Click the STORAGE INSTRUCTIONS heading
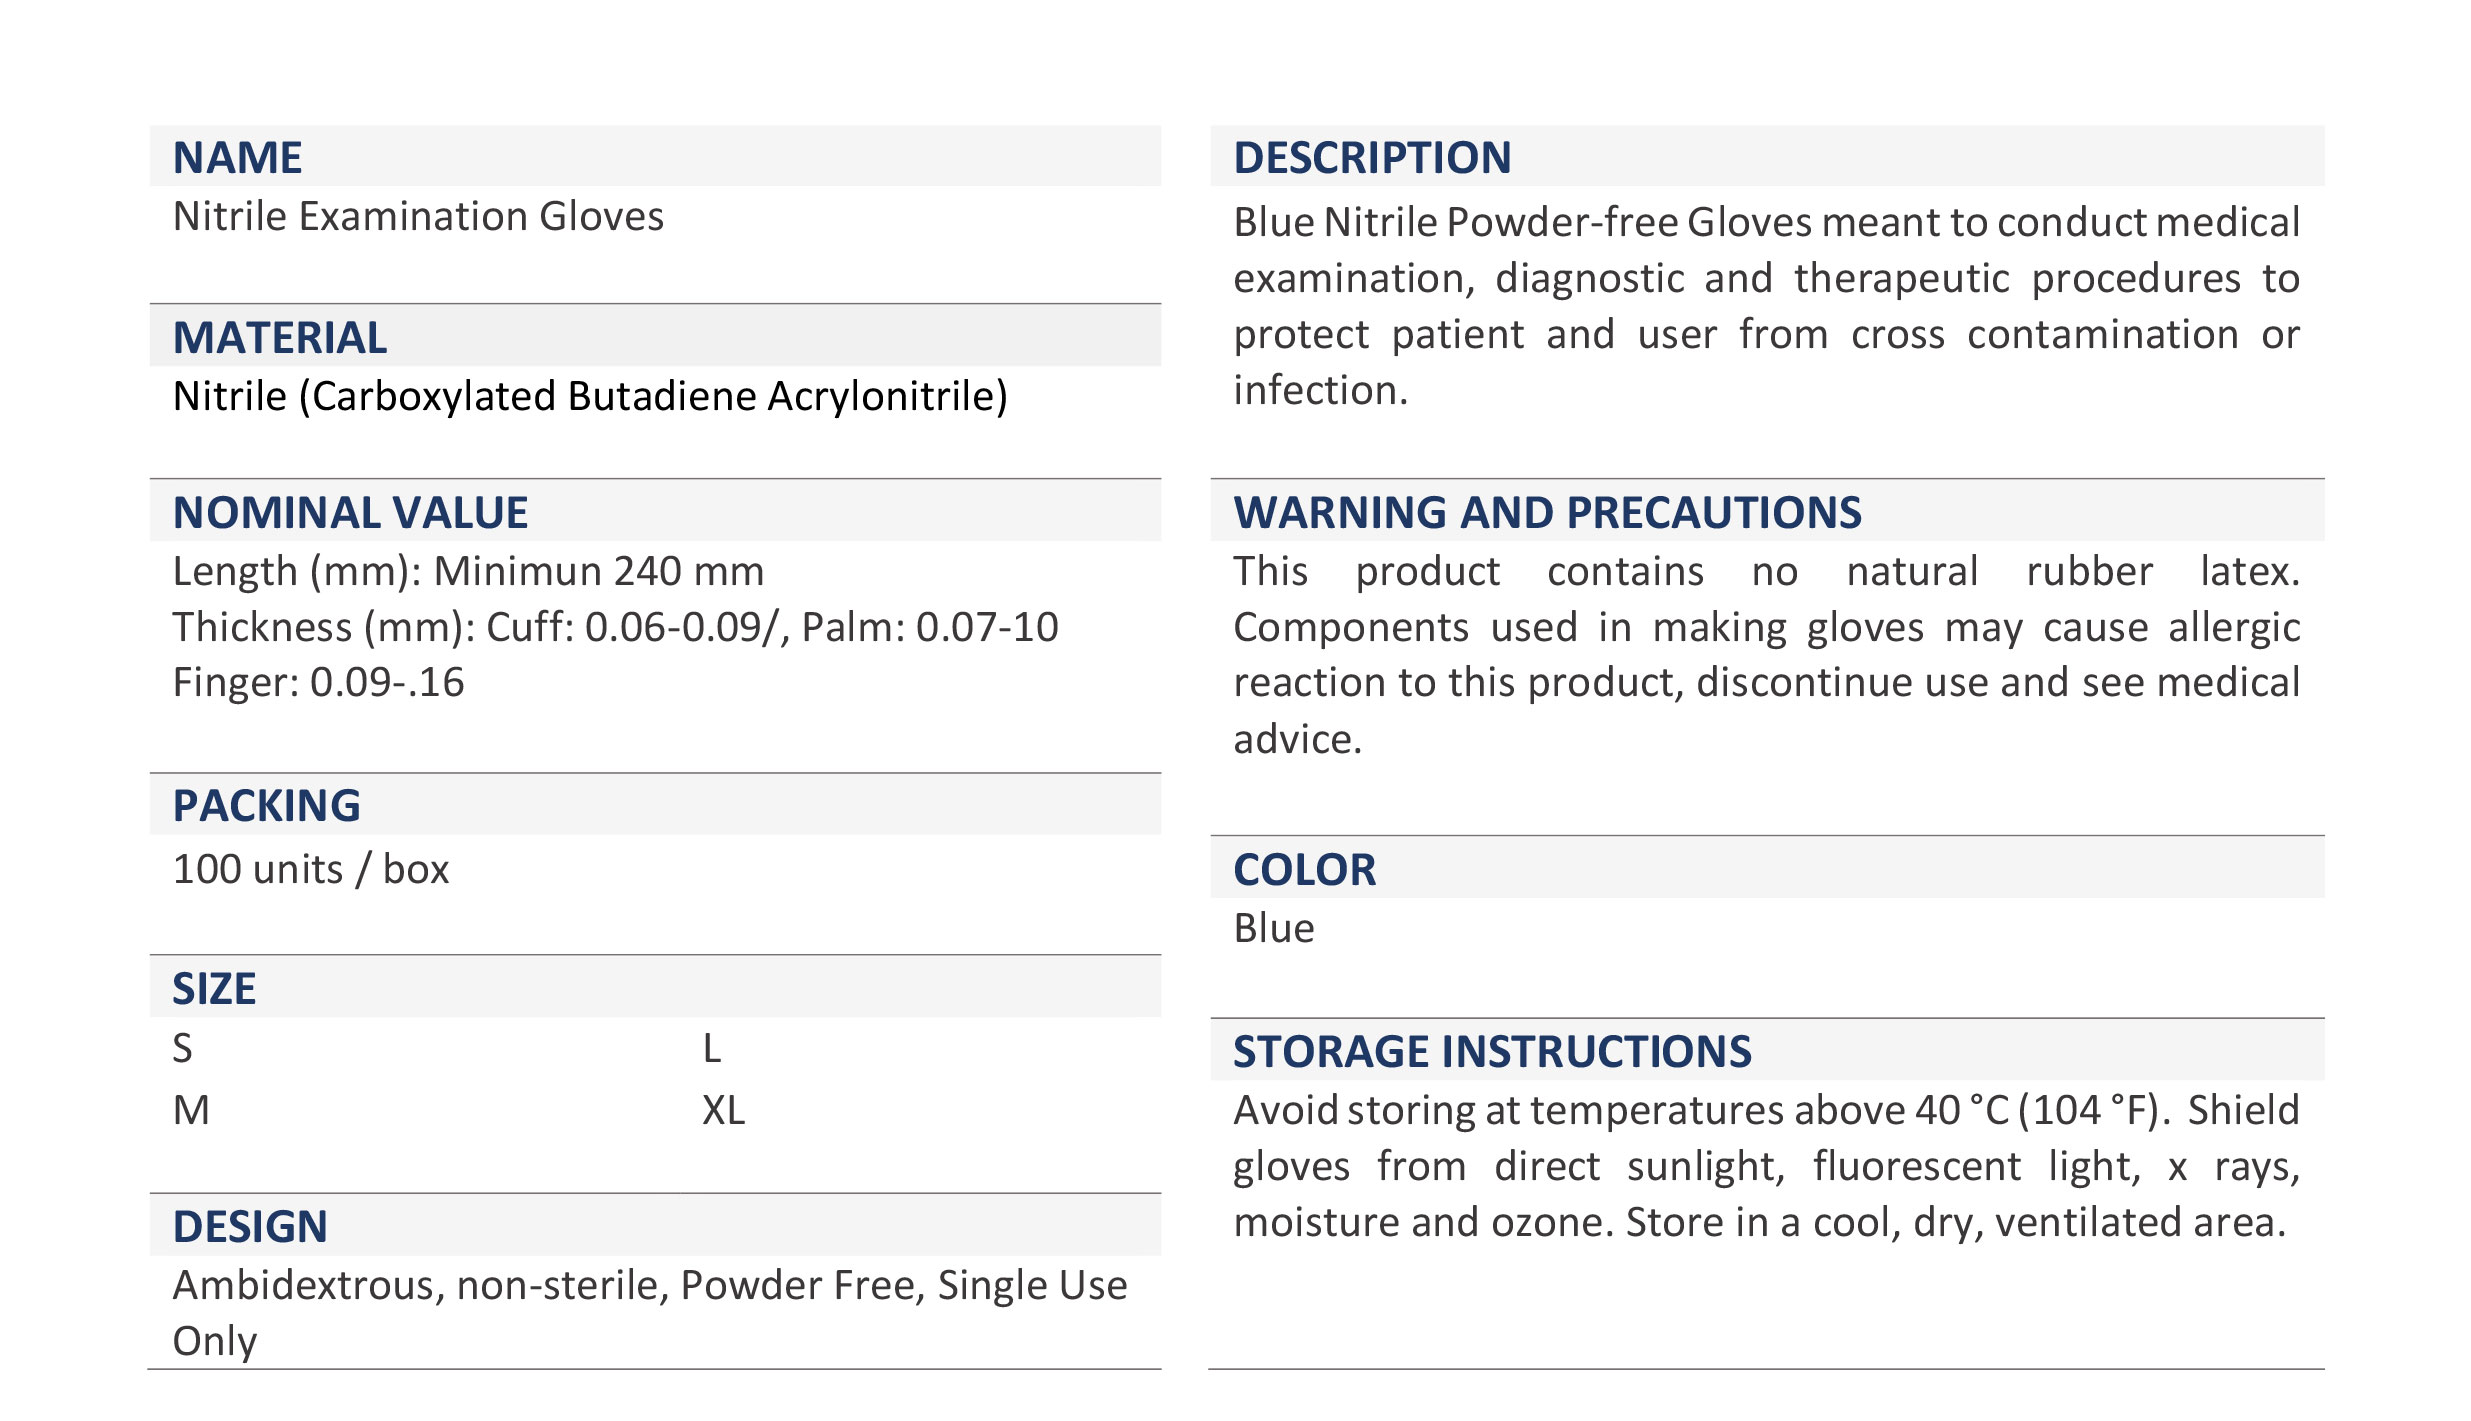 1492,1052
